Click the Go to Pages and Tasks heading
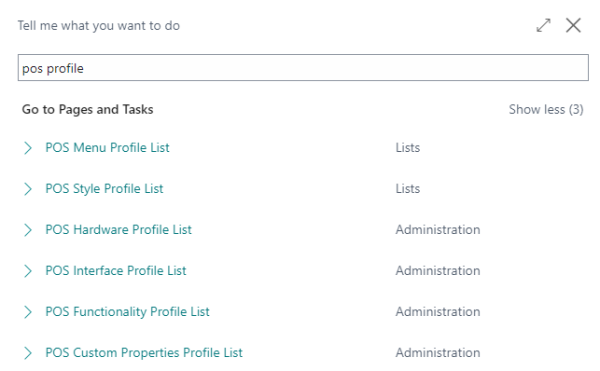 pyautogui.click(x=88, y=109)
